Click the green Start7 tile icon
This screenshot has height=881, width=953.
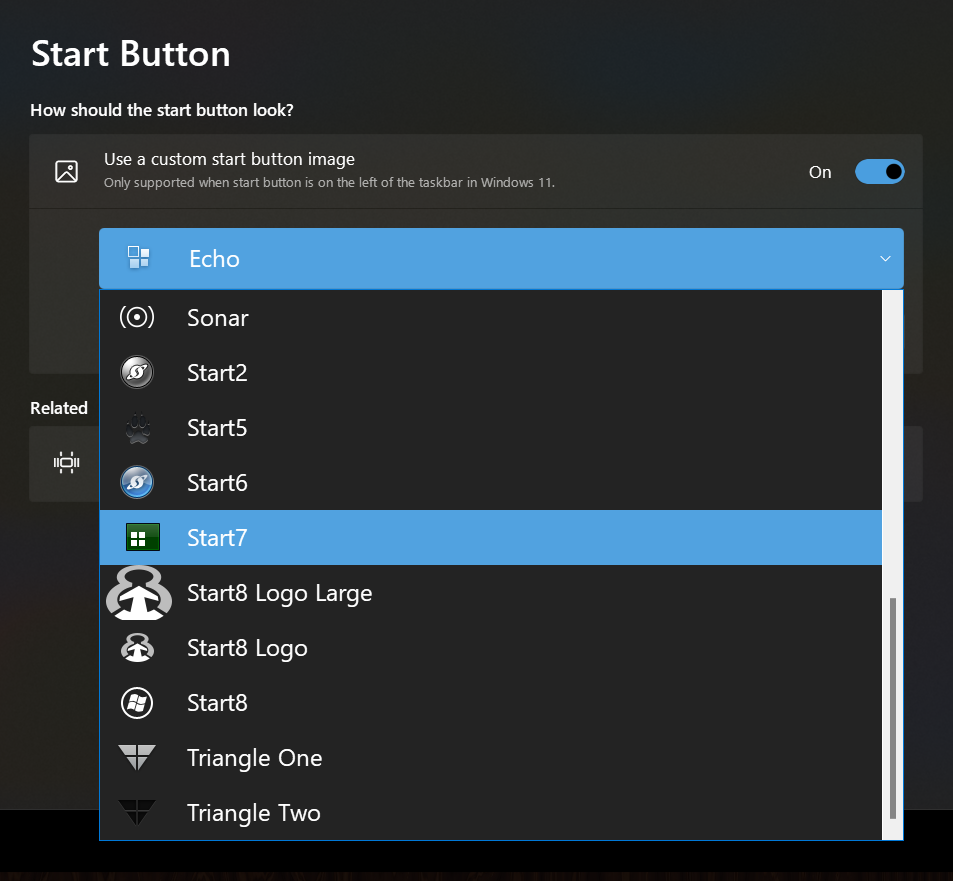point(143,537)
